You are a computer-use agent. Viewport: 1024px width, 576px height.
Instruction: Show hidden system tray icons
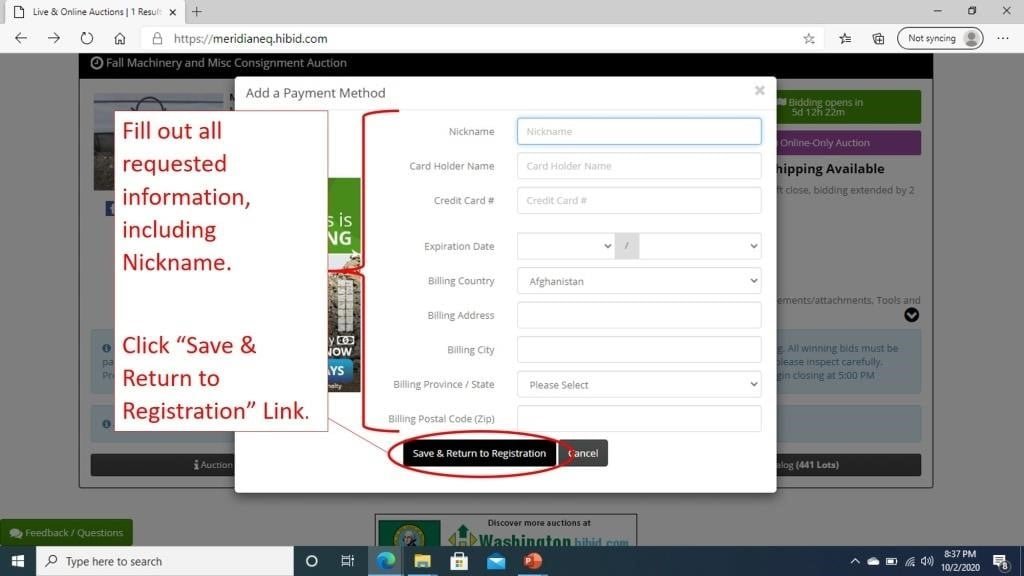854,562
